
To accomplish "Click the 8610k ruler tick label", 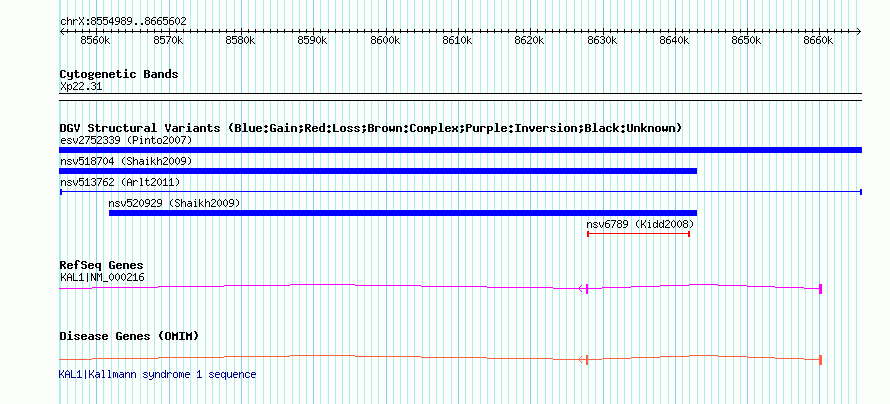I will pos(457,41).
